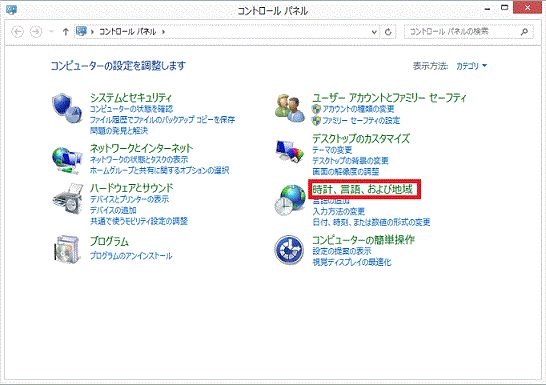Expand breadcrumb arrow after コントロール パネル
Screen dimensions: 546x385
point(163,32)
